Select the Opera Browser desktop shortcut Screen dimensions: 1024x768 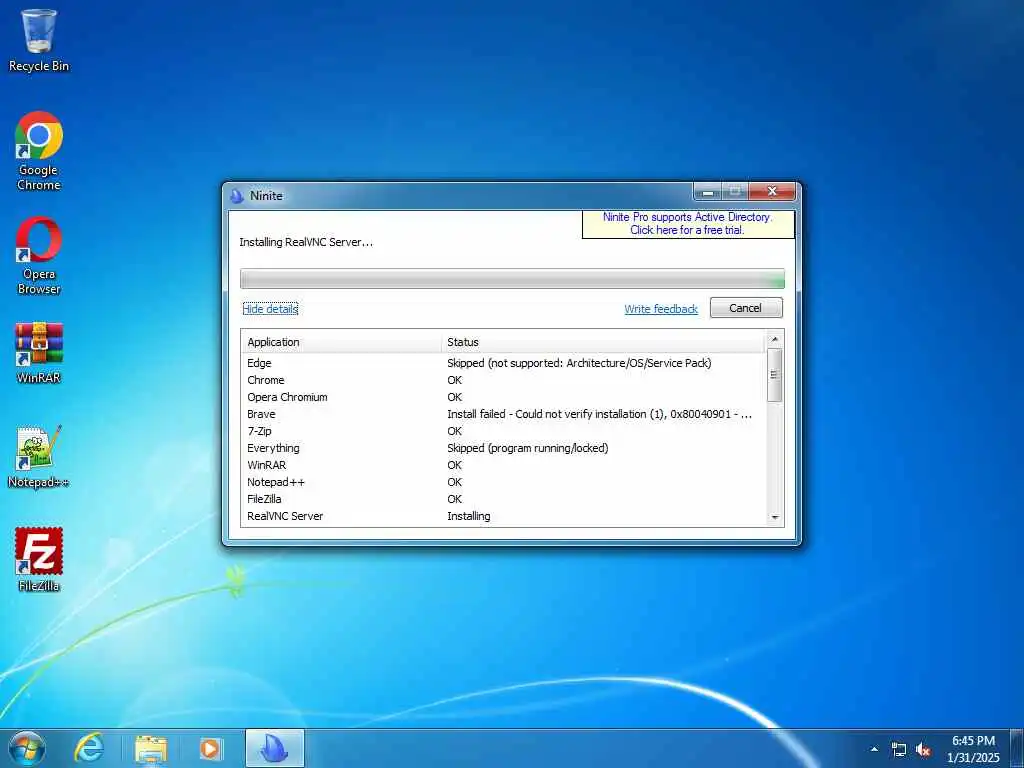39,256
